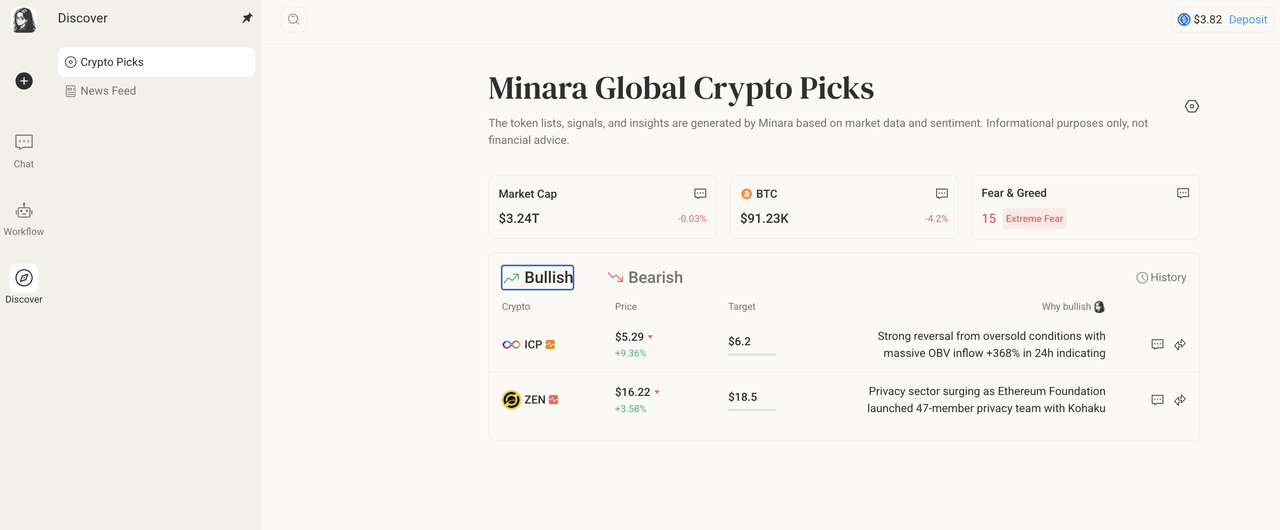The width and height of the screenshot is (1280, 530).
Task: Select Crypto Picks in the sidebar
Action: (x=112, y=62)
